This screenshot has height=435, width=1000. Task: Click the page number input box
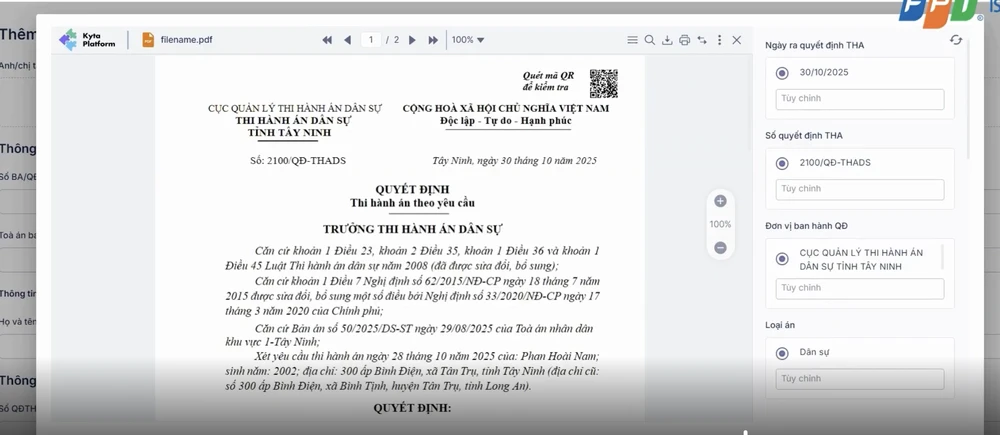[371, 40]
